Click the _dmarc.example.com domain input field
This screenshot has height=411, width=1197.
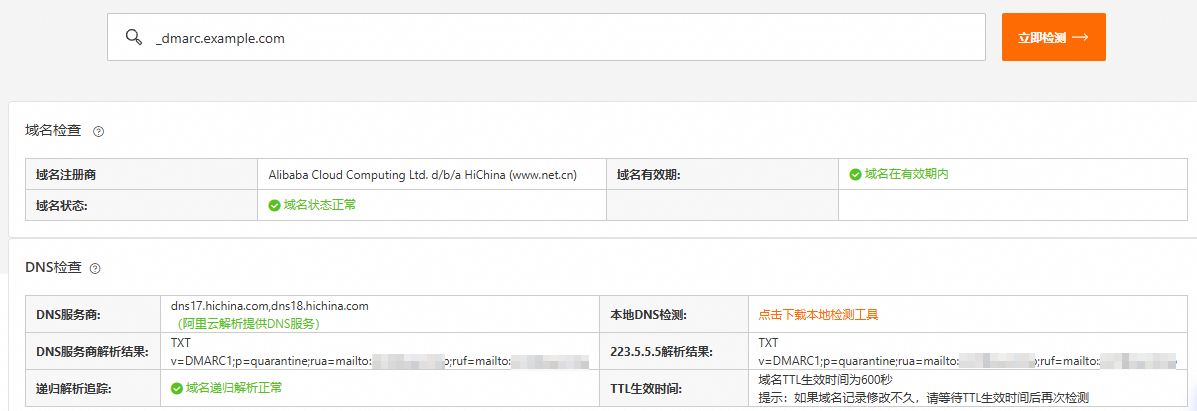[560, 37]
